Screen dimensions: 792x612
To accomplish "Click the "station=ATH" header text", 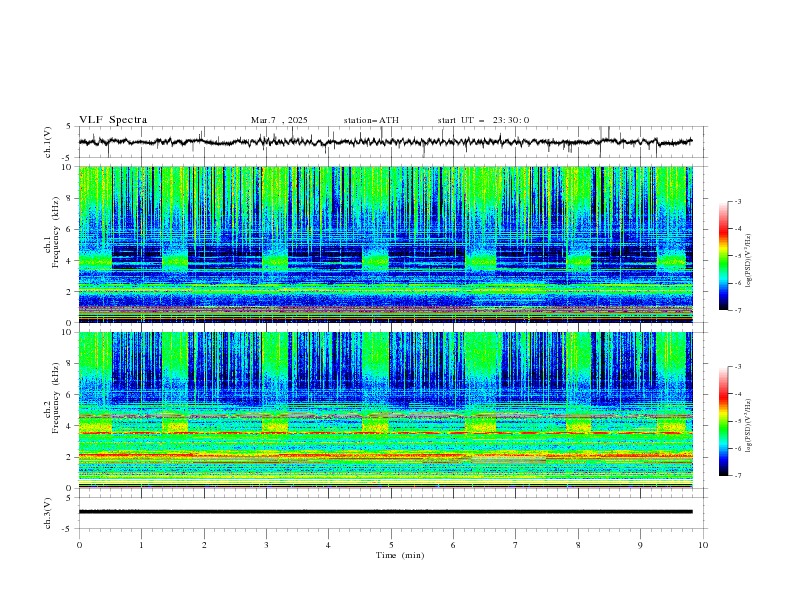I will (371, 120).
